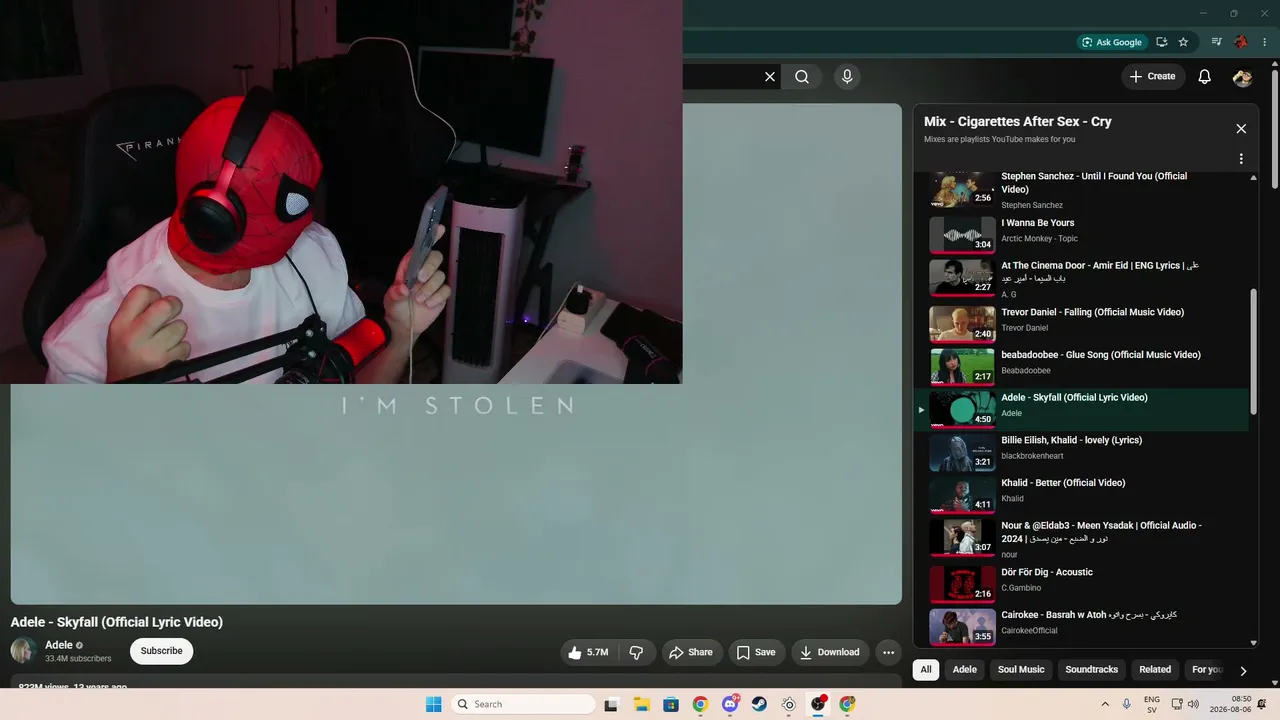Select the Related filter chip
Screen dimensions: 1280x720
pyautogui.click(x=1155, y=670)
